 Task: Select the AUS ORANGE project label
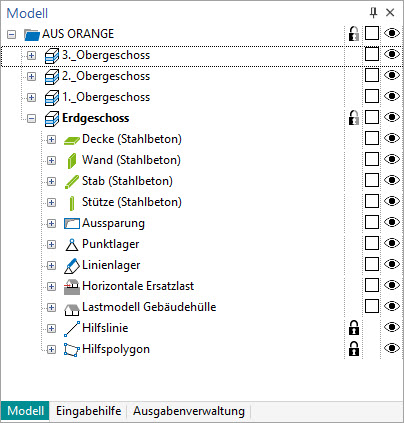pos(78,34)
